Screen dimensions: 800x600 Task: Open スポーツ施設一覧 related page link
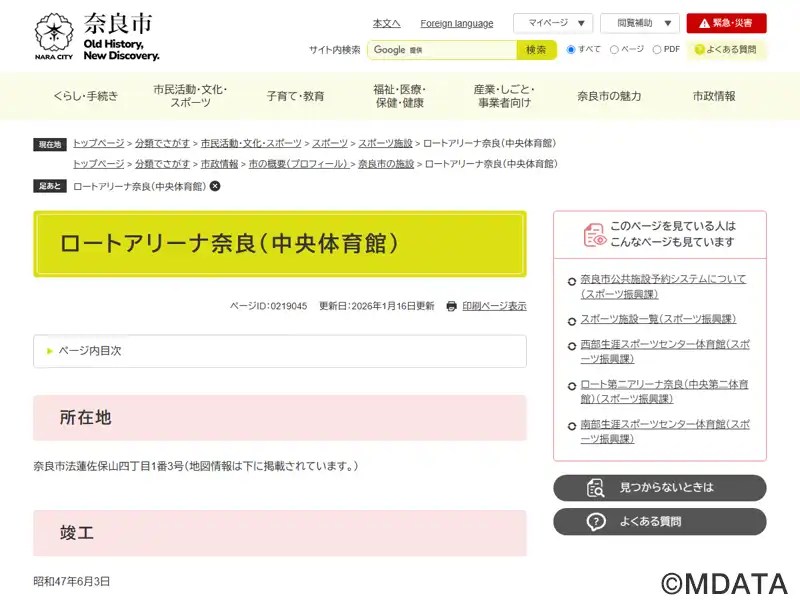coord(658,319)
